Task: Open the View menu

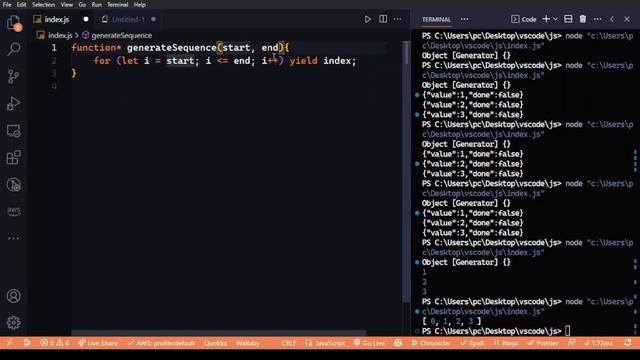Action: pos(67,5)
